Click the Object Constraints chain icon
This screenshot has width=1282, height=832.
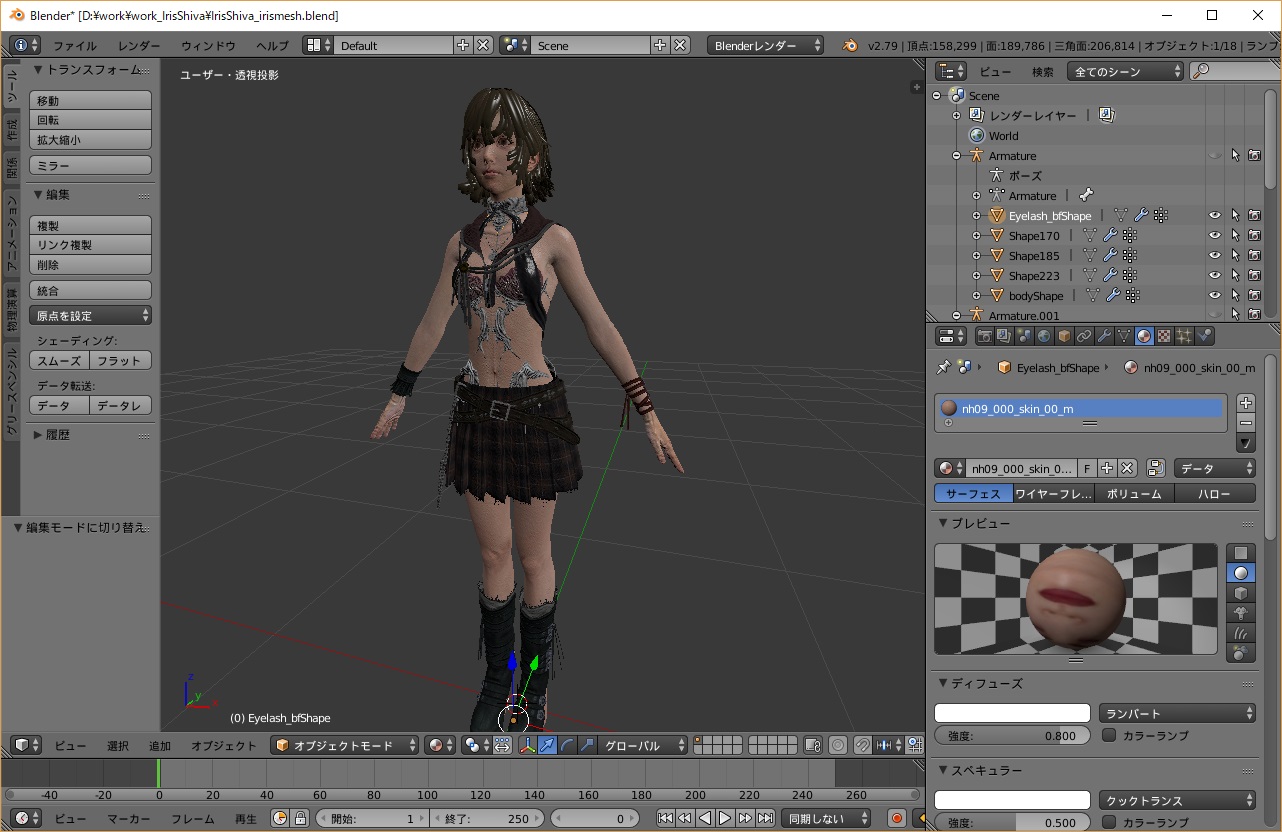point(1084,336)
